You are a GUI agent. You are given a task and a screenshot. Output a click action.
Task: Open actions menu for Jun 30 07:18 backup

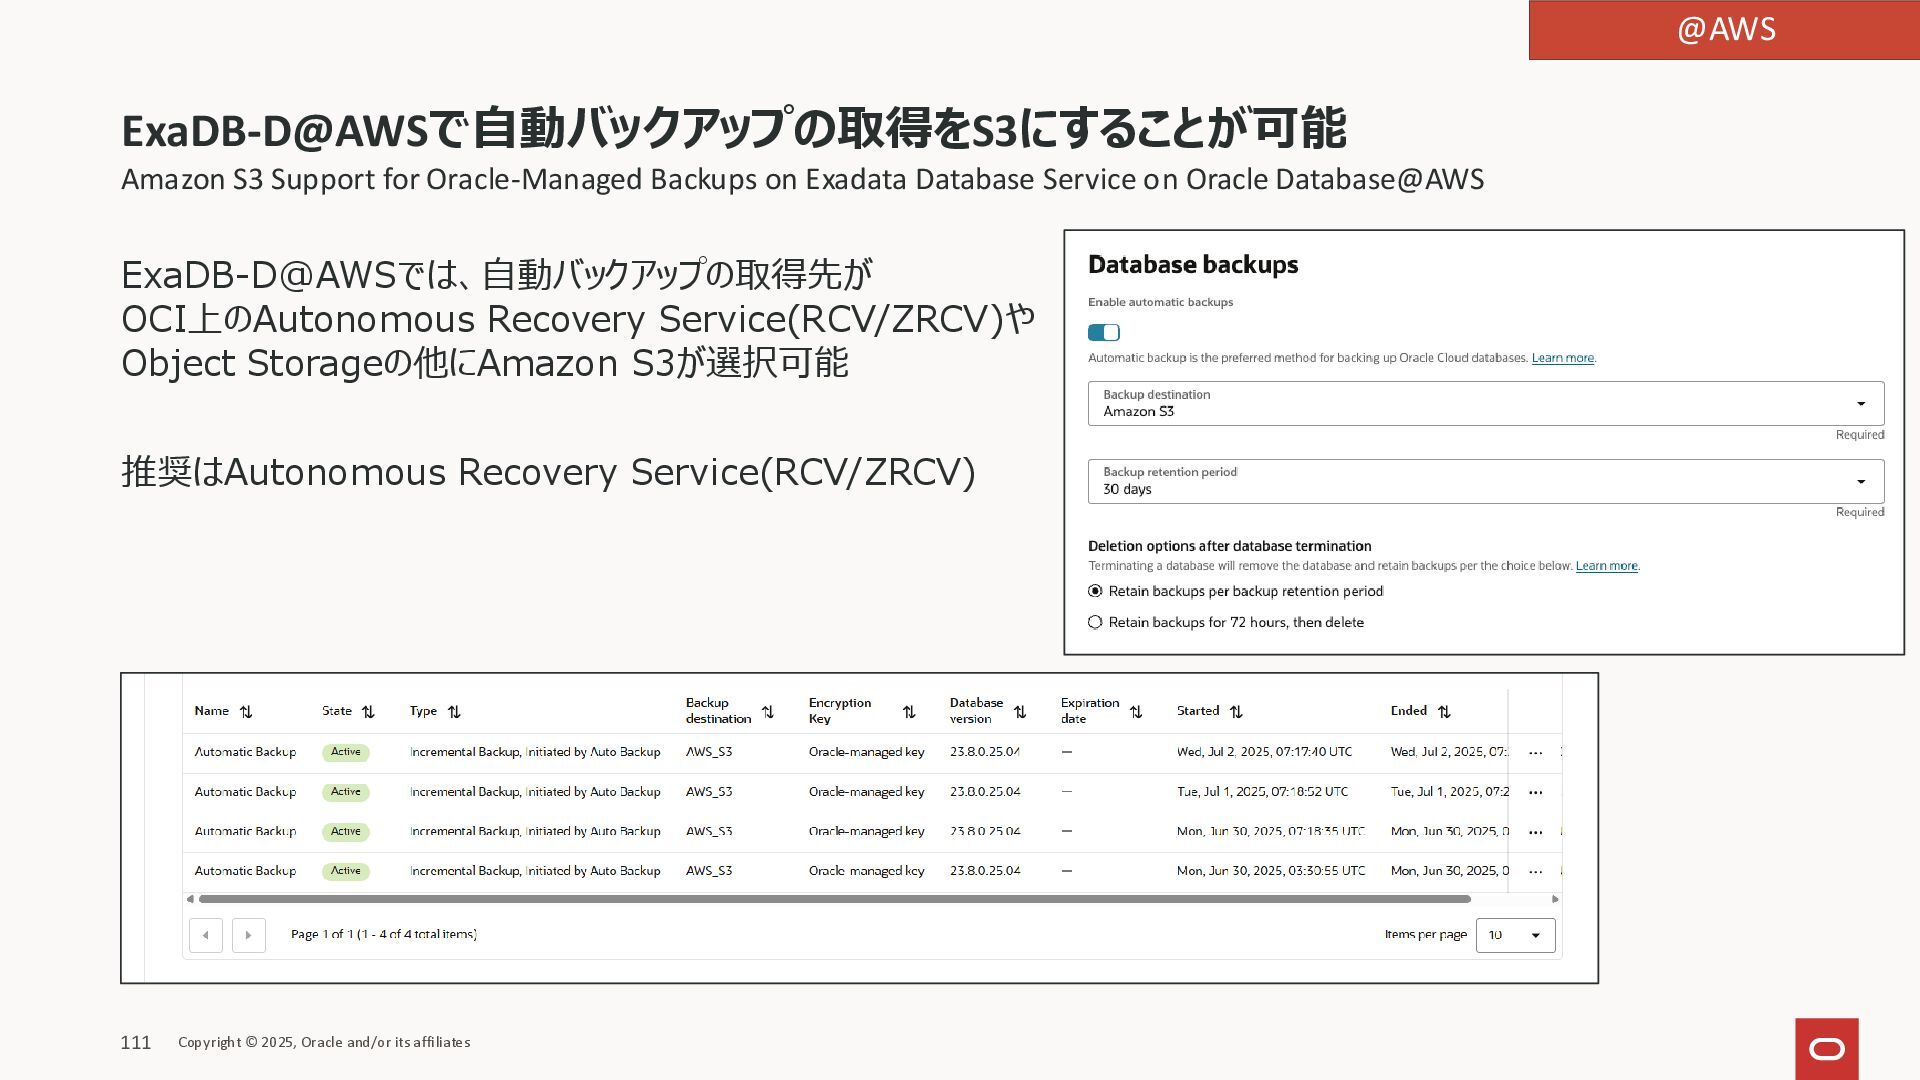(x=1536, y=832)
